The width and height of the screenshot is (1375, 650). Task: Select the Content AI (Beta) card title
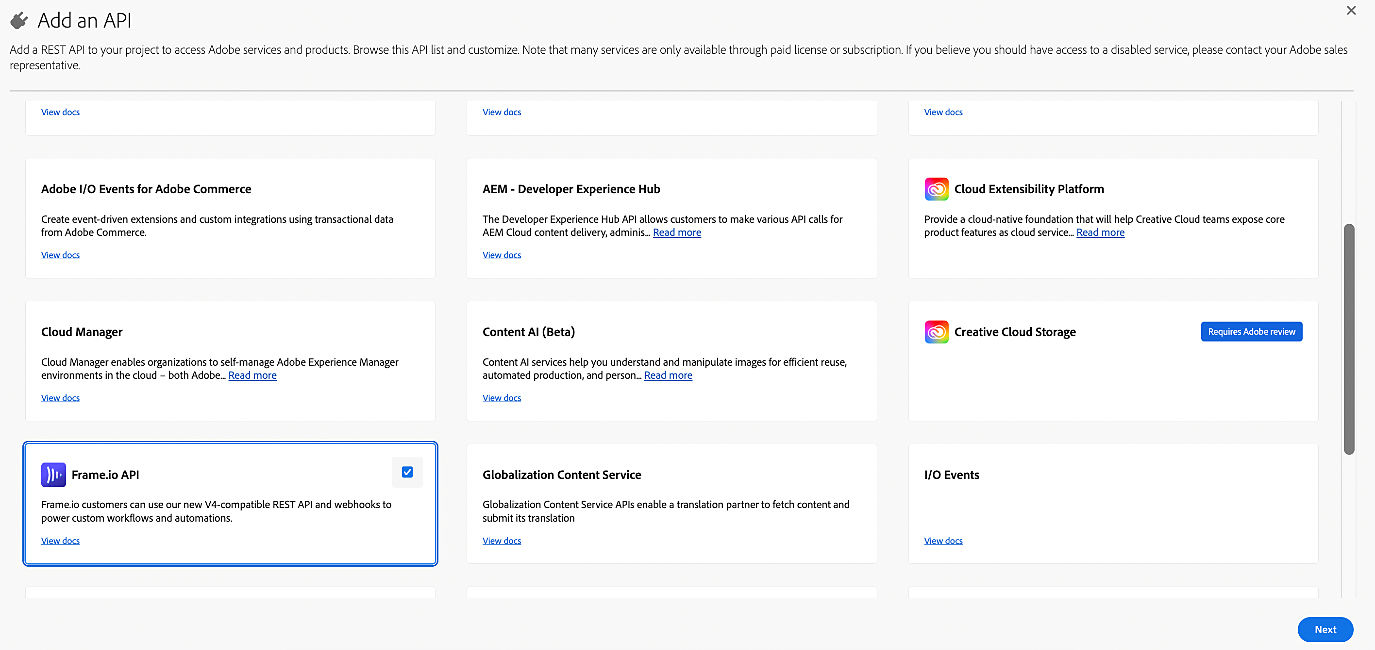point(529,332)
